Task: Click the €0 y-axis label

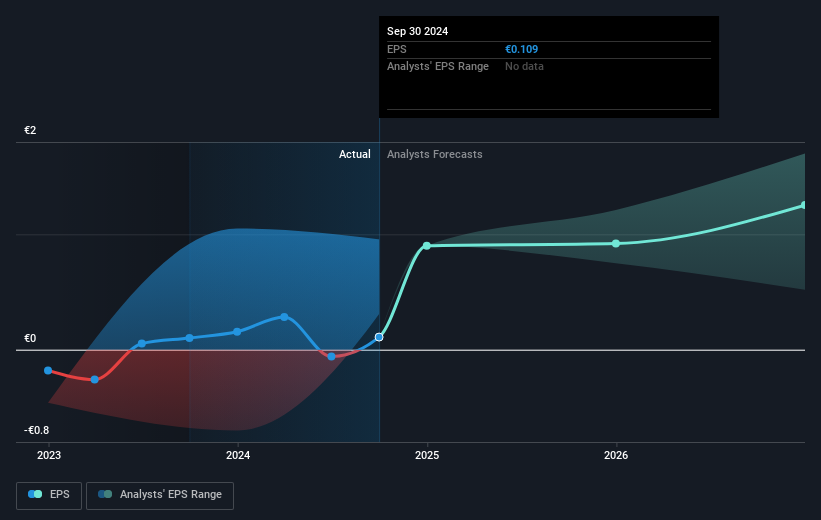Action: click(30, 338)
